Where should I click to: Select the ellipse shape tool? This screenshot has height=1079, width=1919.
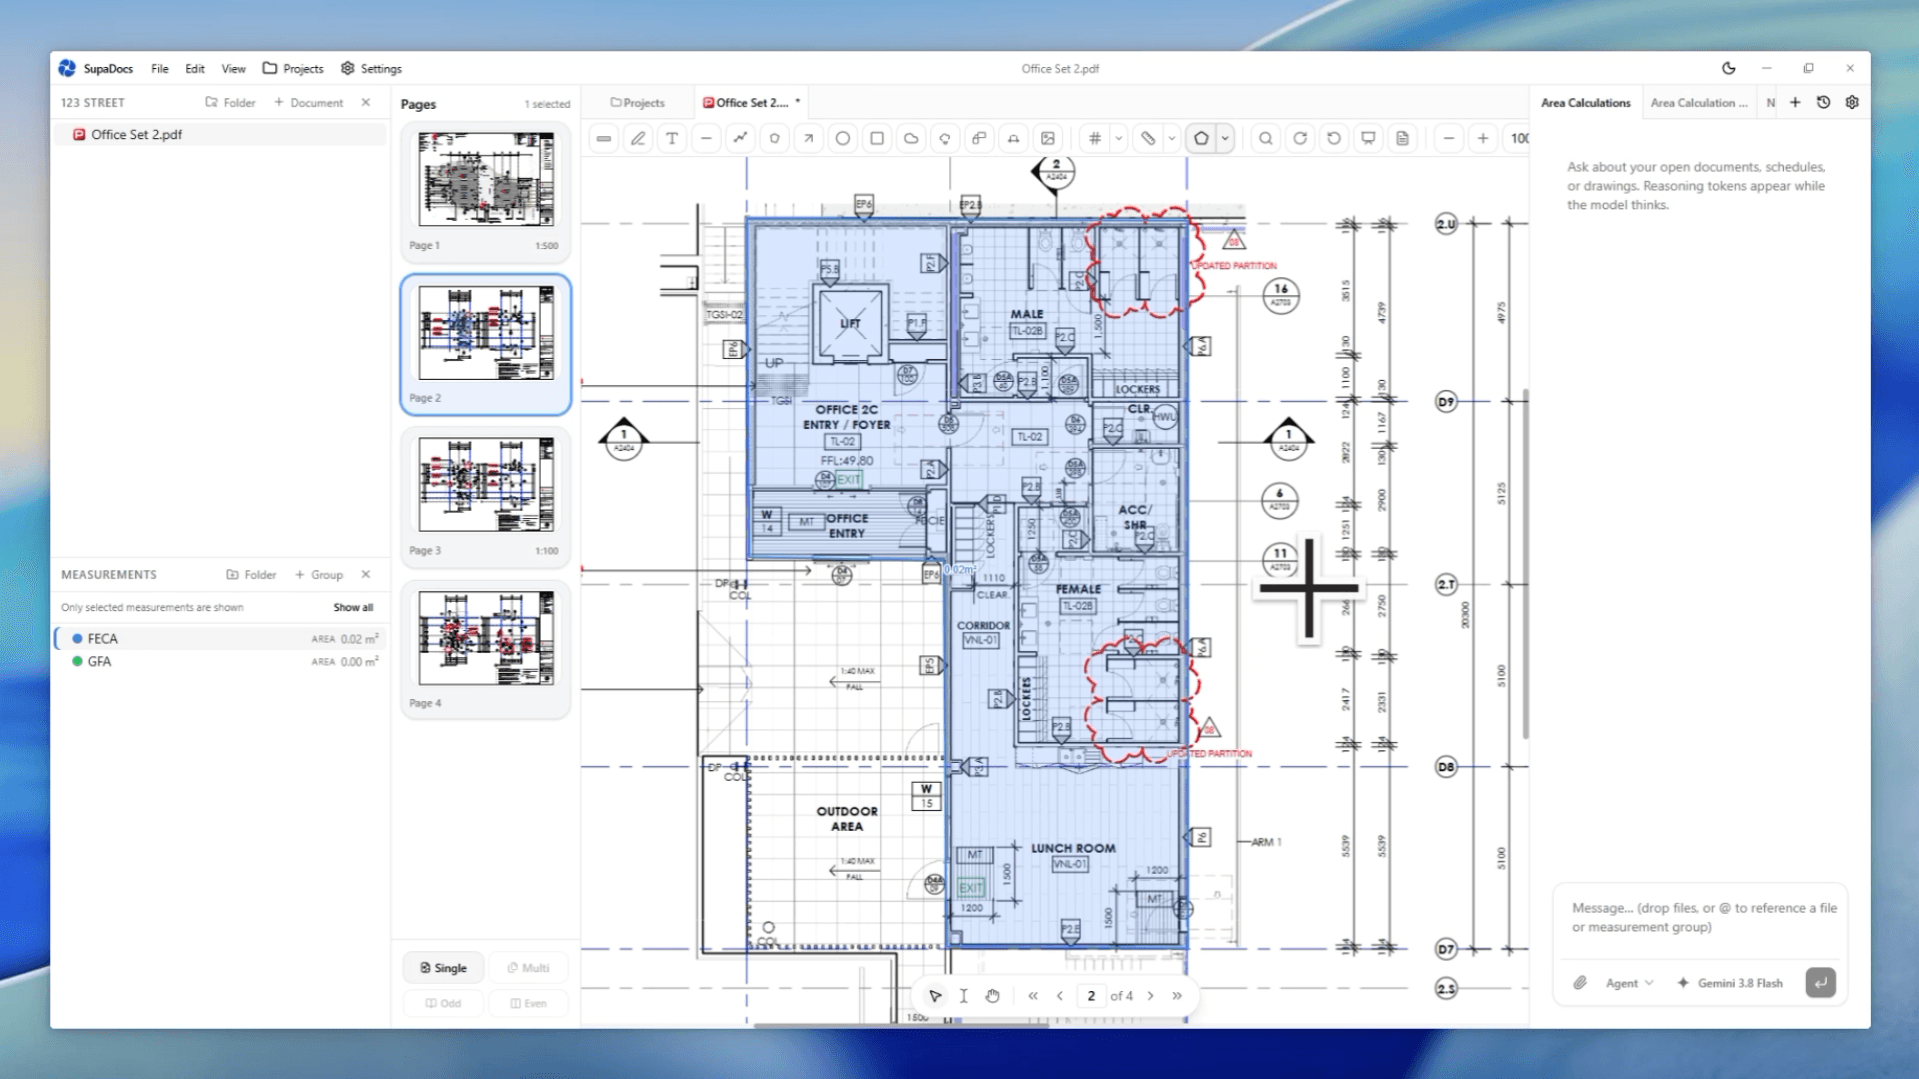point(843,139)
